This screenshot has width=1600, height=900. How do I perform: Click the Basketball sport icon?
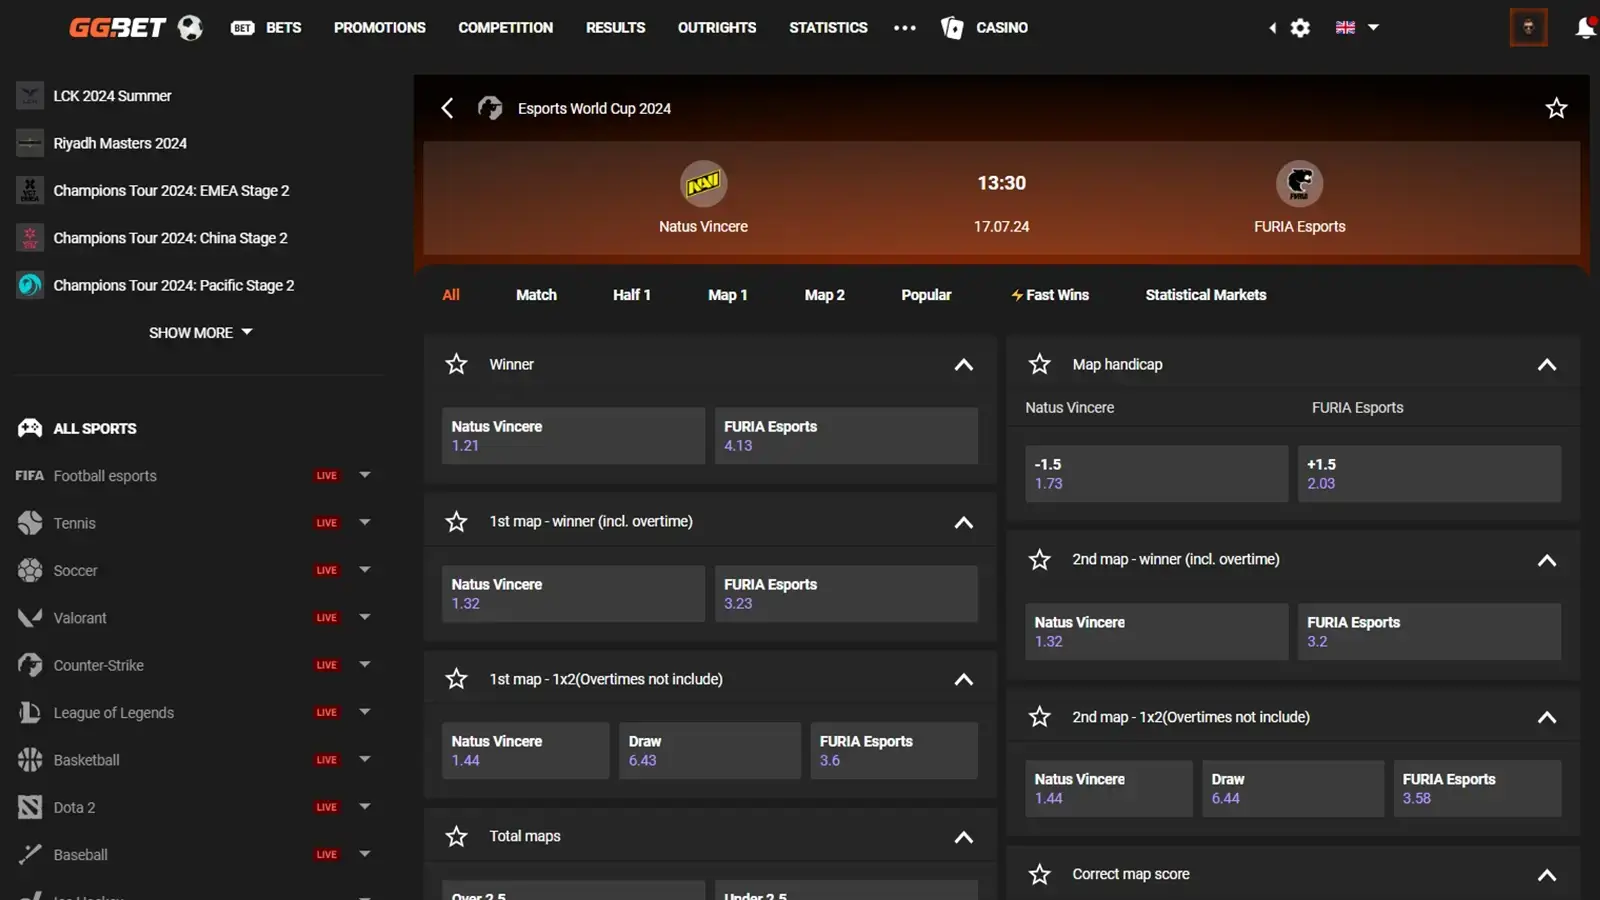[30, 760]
